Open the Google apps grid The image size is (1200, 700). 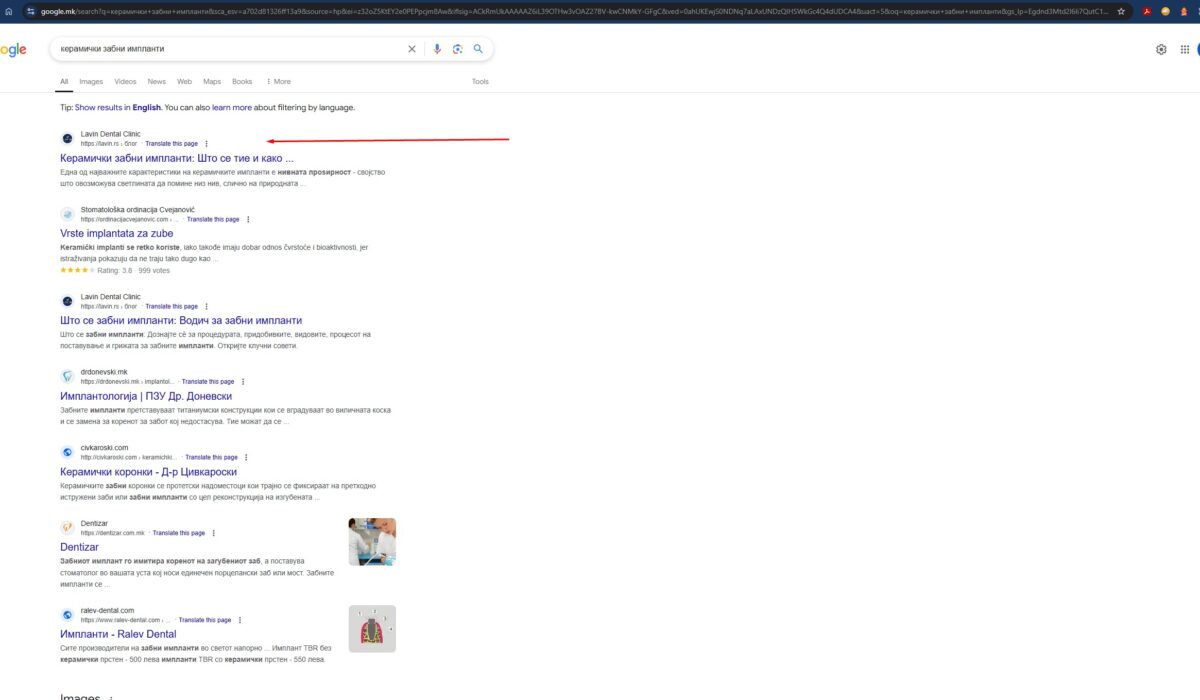coord(1185,49)
